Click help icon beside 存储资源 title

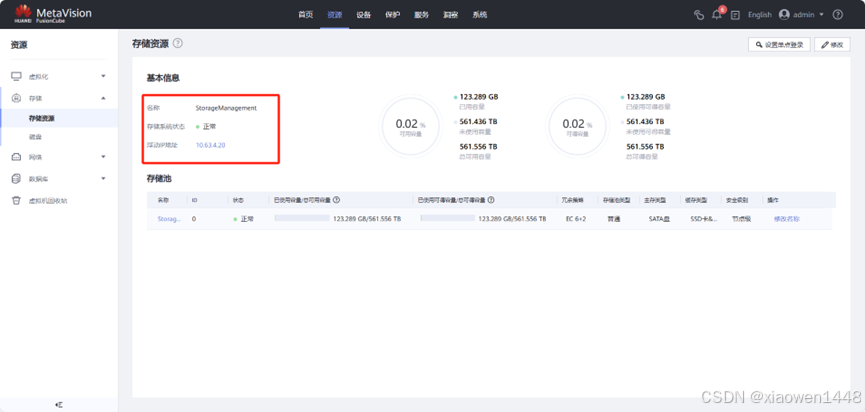178,43
